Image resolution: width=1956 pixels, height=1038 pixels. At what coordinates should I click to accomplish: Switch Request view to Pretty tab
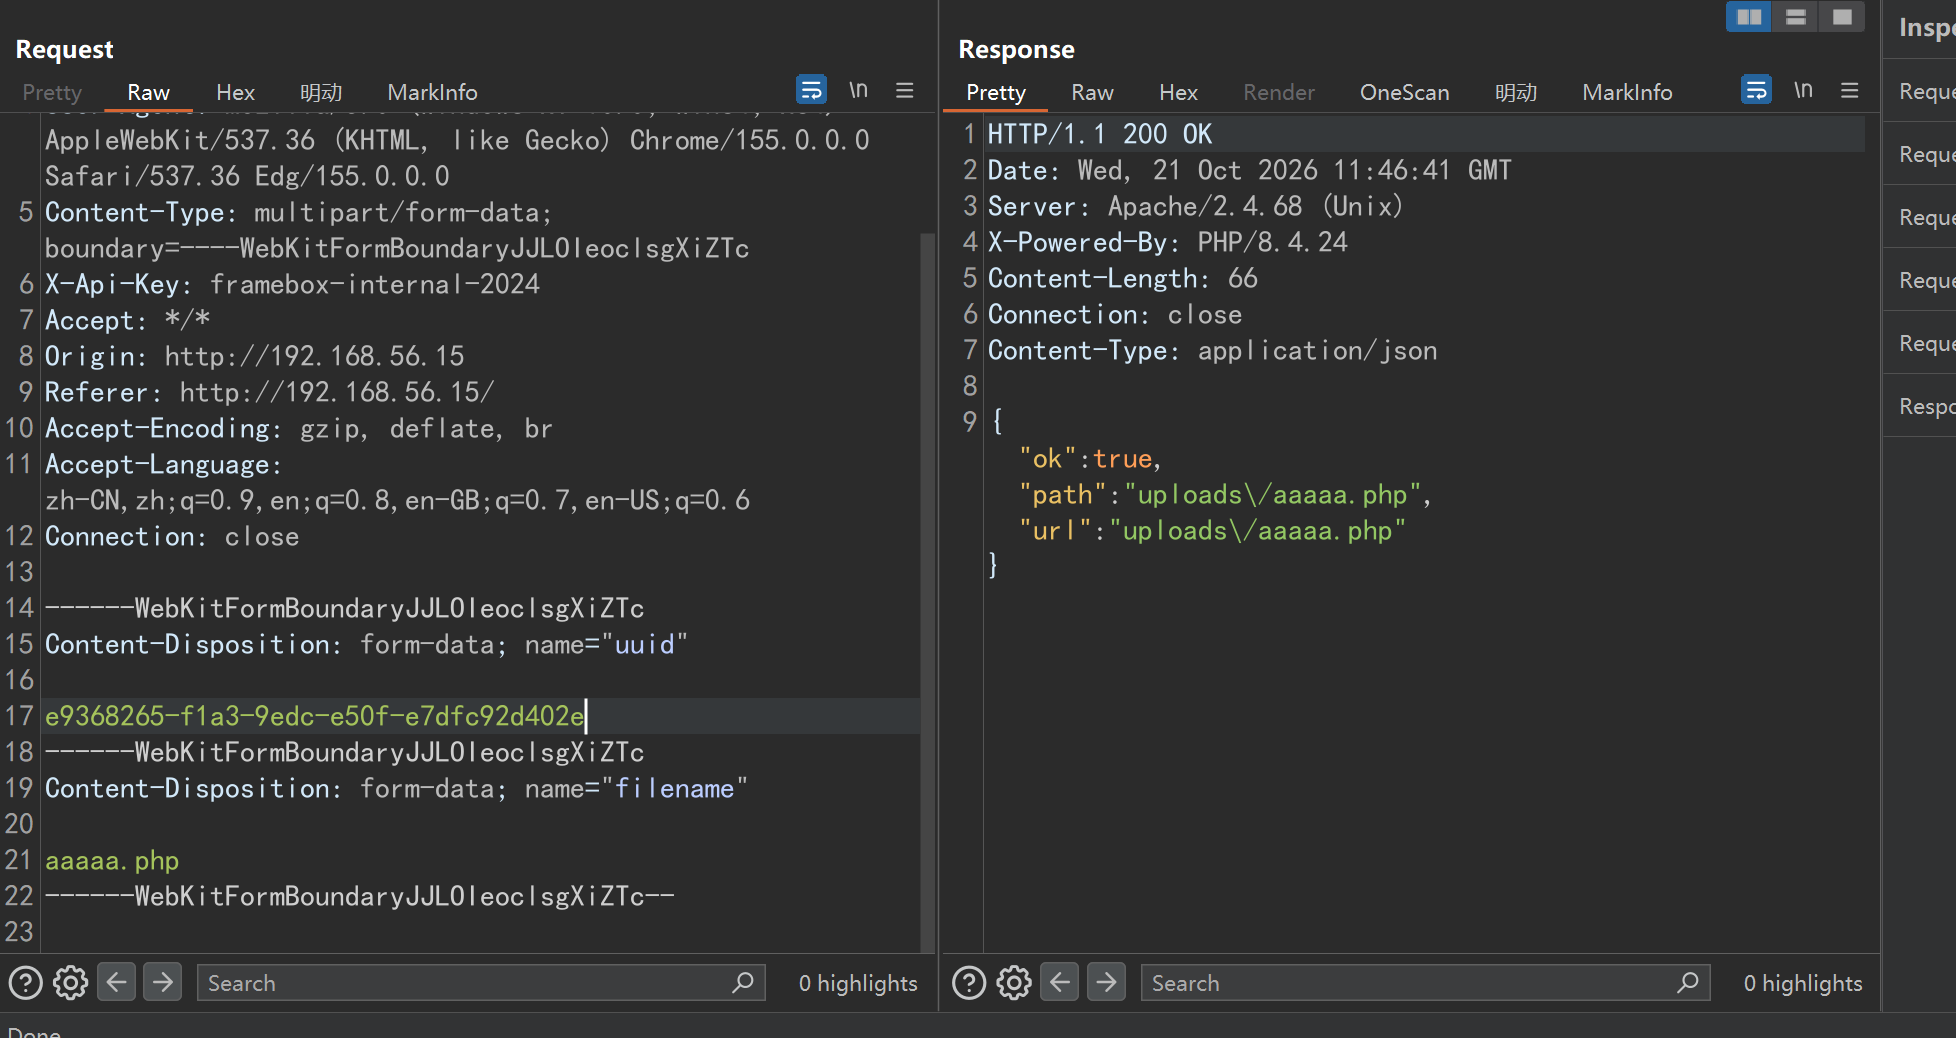point(52,92)
